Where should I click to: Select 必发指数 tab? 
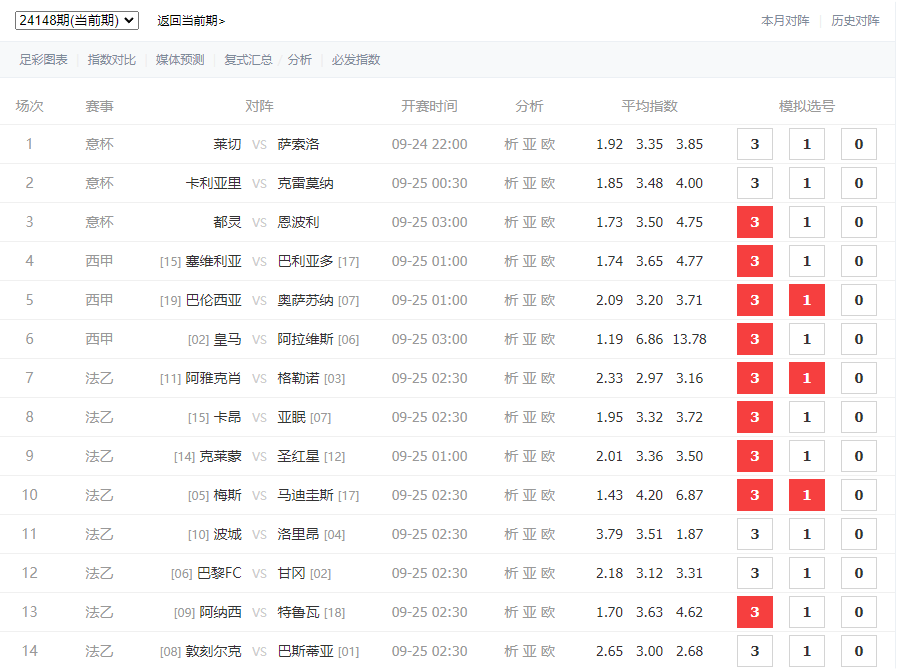point(356,60)
